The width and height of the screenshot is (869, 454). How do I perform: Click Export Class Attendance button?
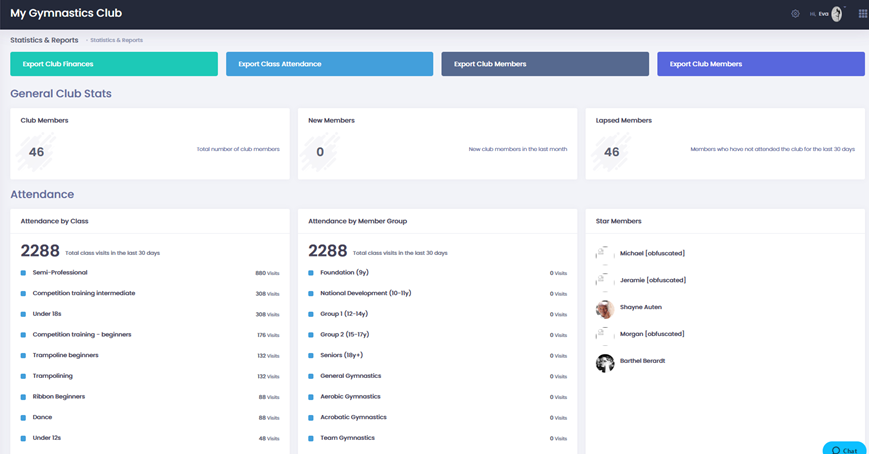[x=329, y=64]
